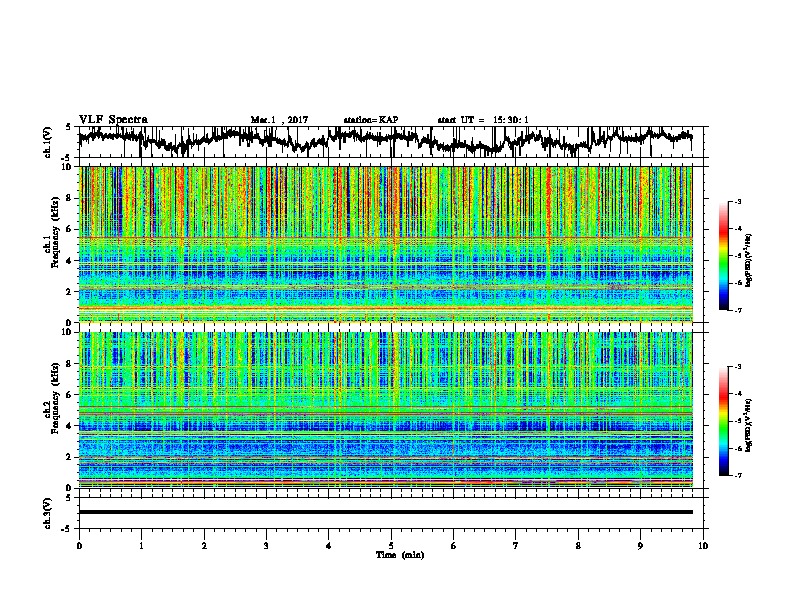Click the "-7" value on ch.1 color bar
The width and height of the screenshot is (792, 612).
[x=738, y=310]
